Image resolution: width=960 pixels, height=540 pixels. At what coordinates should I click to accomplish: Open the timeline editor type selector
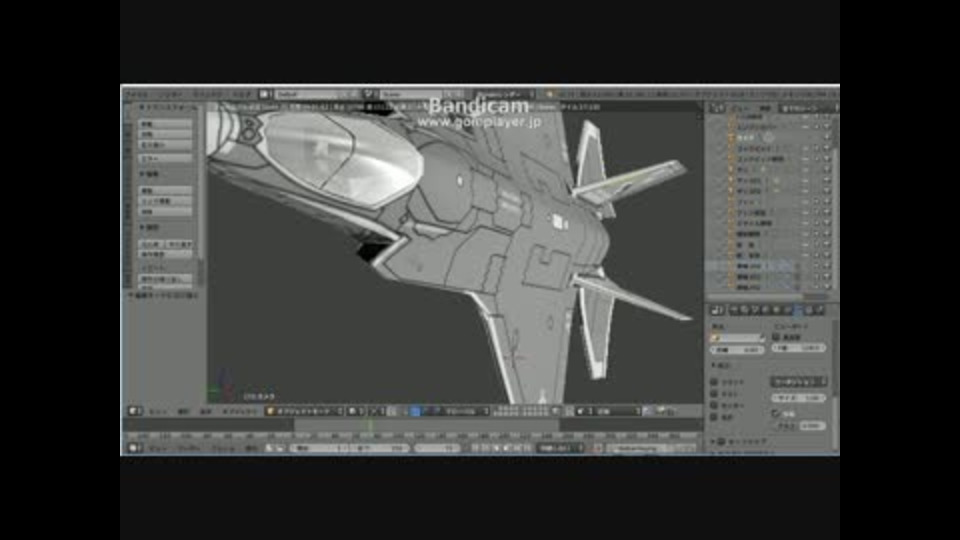pyautogui.click(x=135, y=448)
